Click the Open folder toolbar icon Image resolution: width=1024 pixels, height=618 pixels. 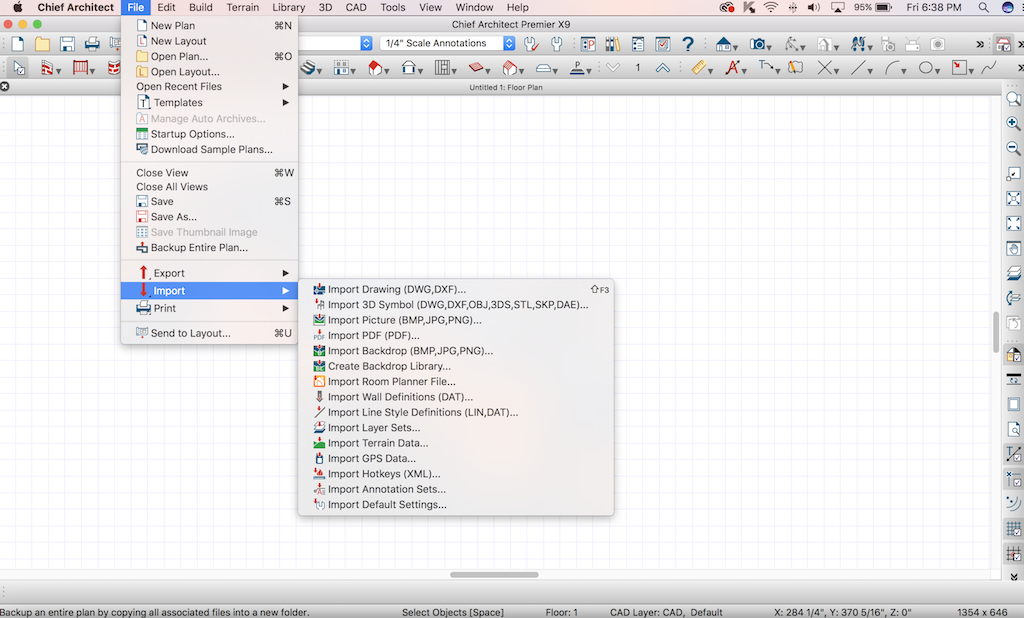[42, 44]
